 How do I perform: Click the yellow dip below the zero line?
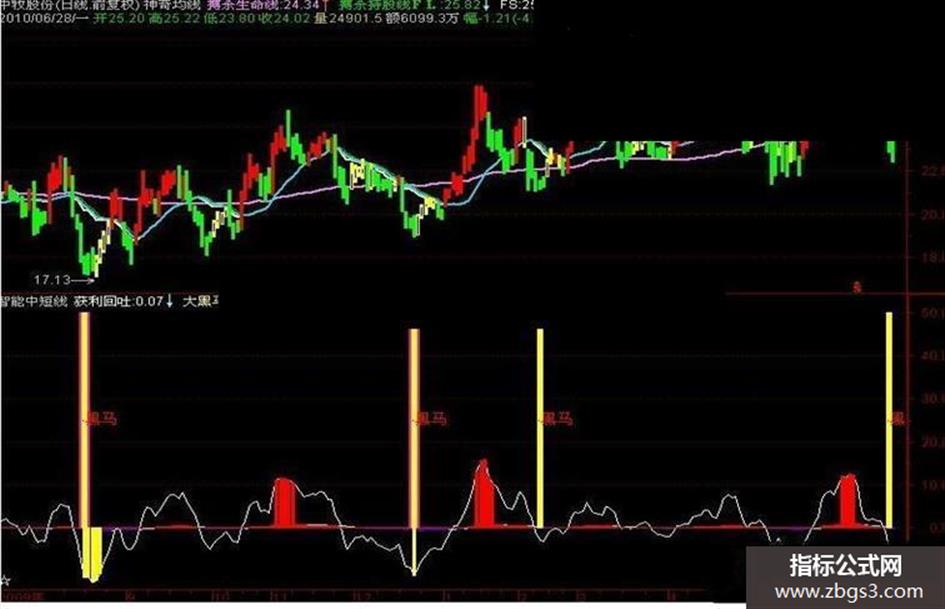click(92, 554)
